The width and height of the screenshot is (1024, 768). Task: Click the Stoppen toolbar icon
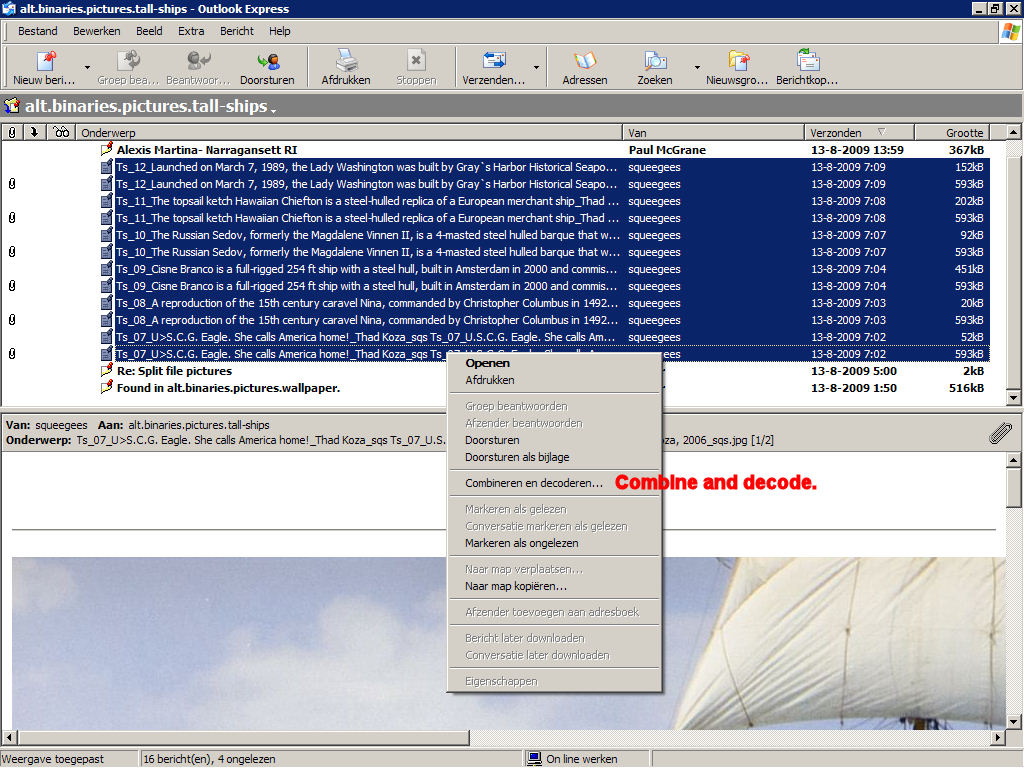click(416, 61)
